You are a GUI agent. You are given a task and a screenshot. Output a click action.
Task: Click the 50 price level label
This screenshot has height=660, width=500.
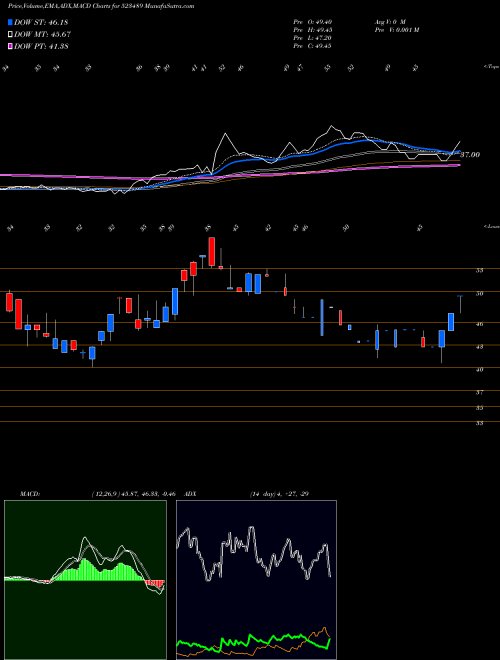(479, 293)
